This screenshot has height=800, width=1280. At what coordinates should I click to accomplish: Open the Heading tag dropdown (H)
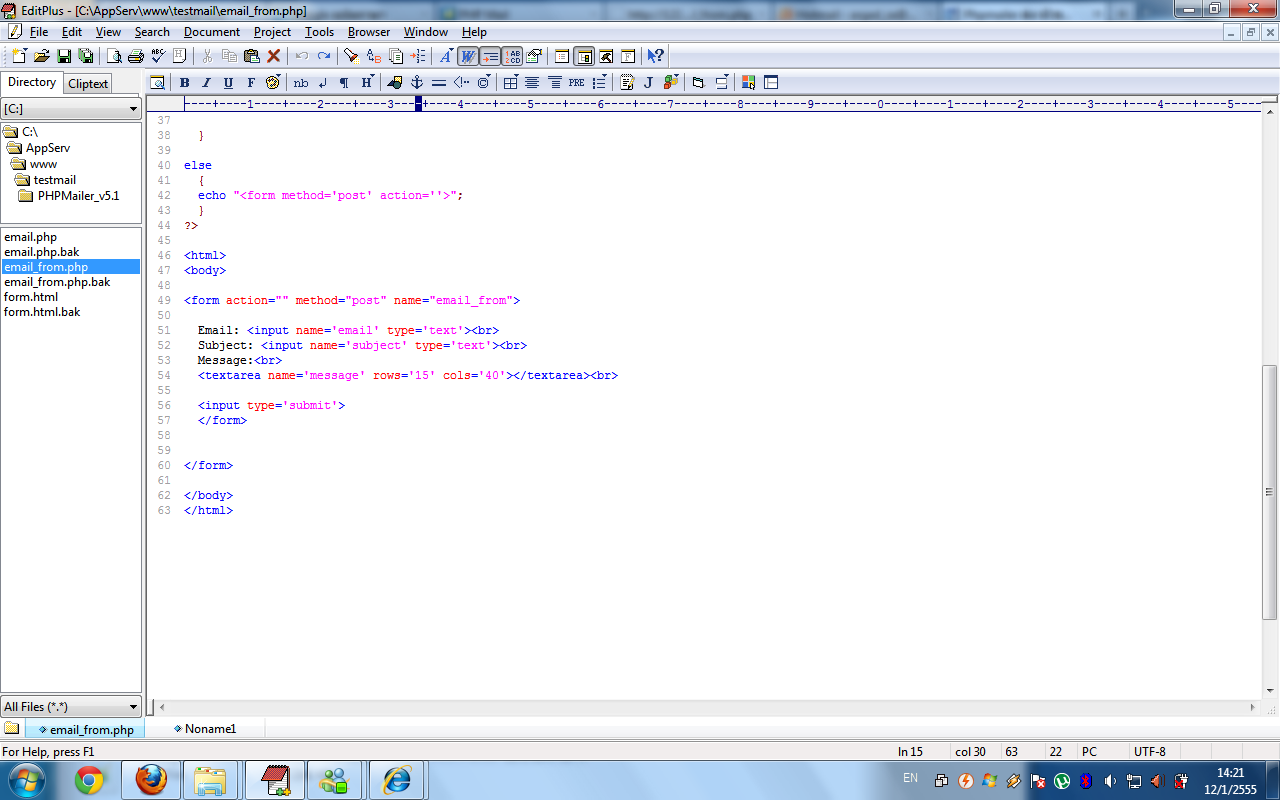point(367,83)
